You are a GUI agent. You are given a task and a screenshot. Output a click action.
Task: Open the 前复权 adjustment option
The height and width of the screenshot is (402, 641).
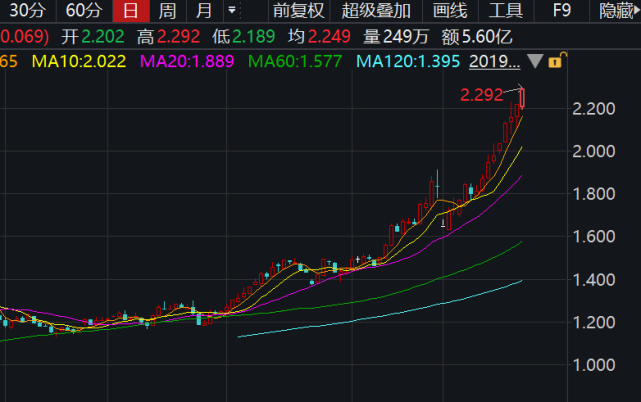click(x=299, y=11)
